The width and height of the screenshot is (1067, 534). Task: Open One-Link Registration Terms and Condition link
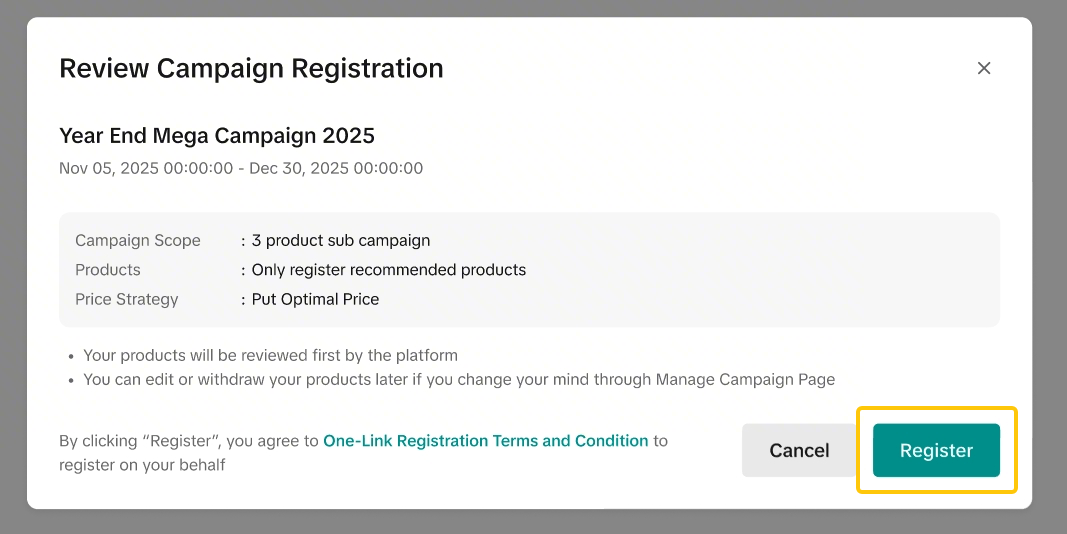[x=485, y=440]
